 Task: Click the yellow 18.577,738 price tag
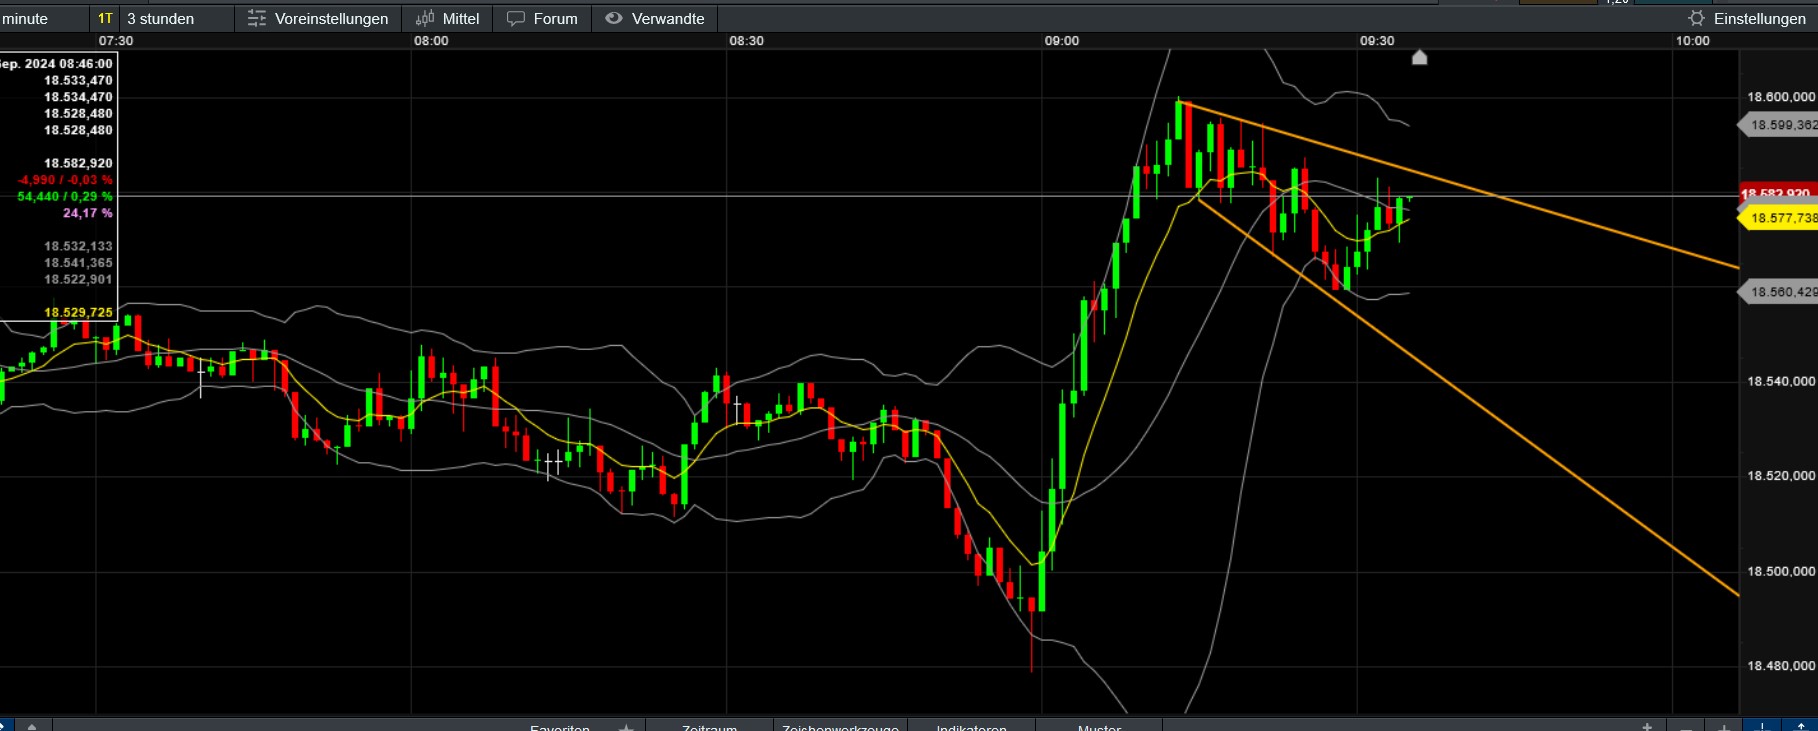coord(1779,218)
